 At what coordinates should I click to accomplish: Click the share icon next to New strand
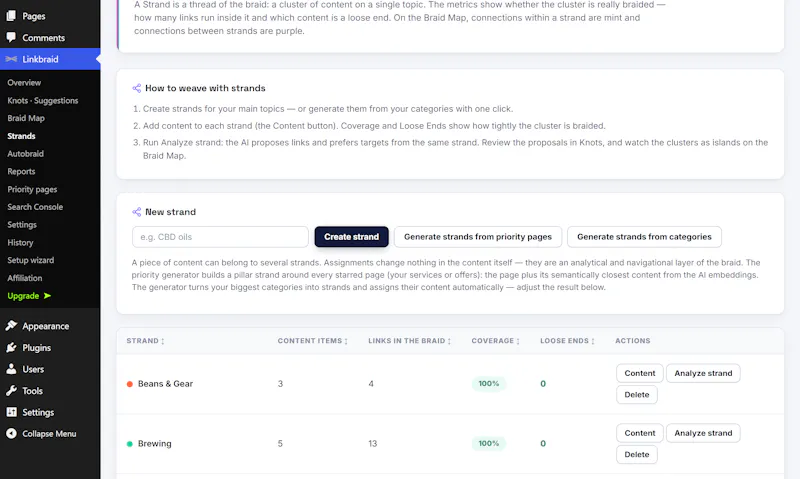(137, 212)
